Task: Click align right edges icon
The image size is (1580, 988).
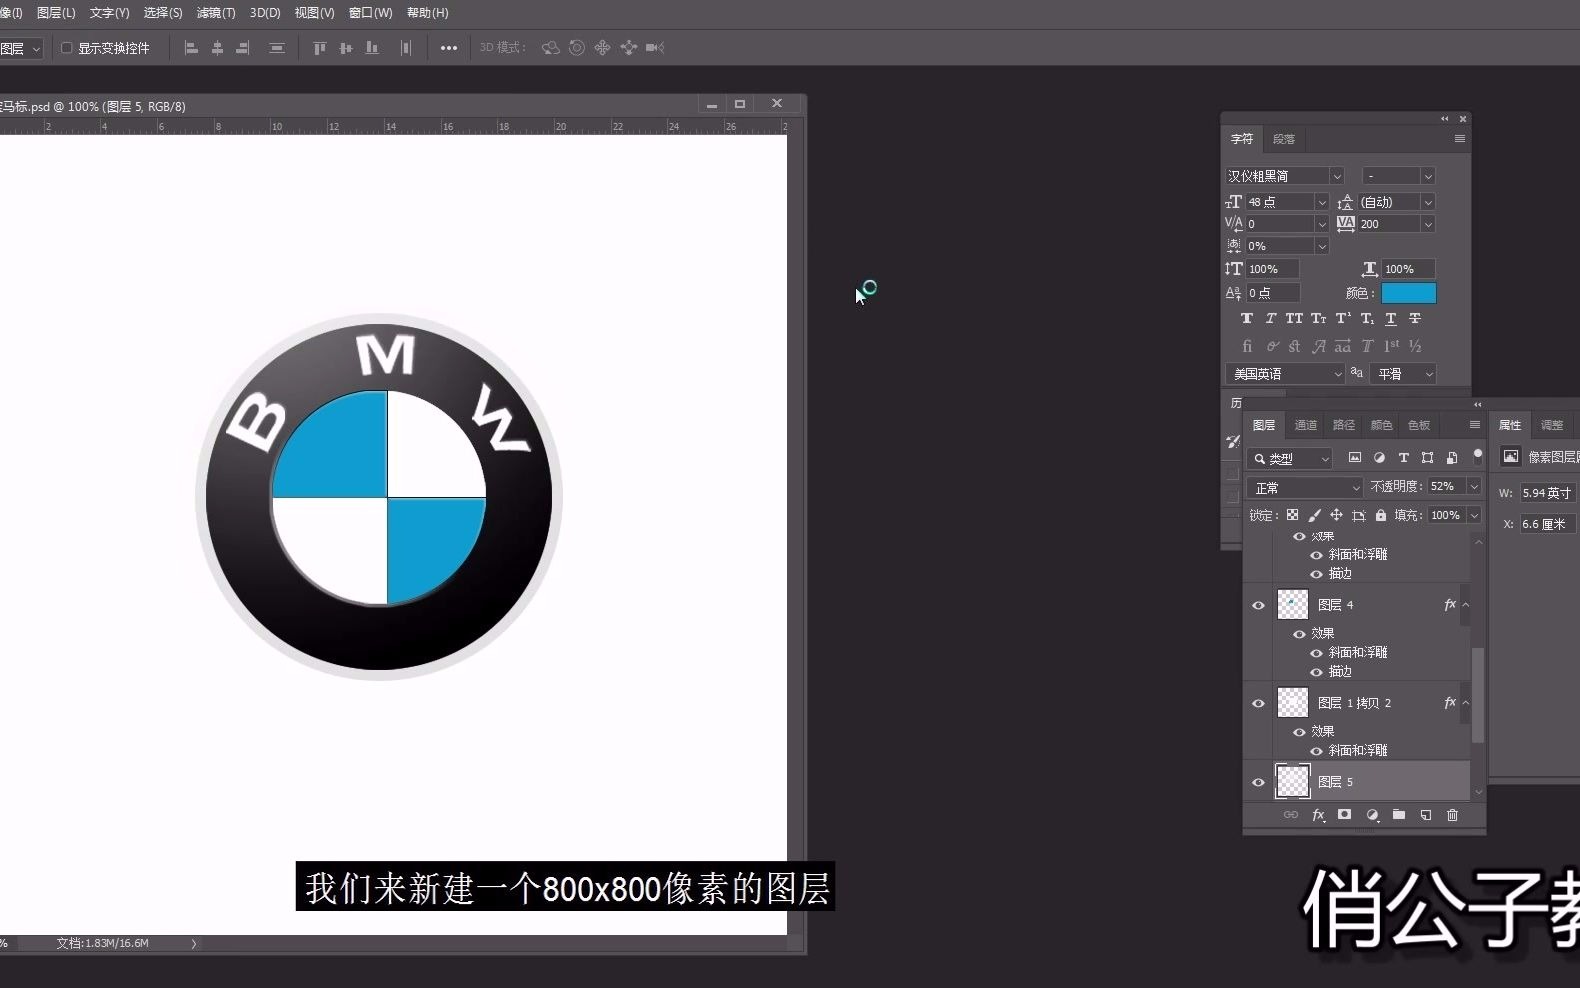Action: coord(242,48)
